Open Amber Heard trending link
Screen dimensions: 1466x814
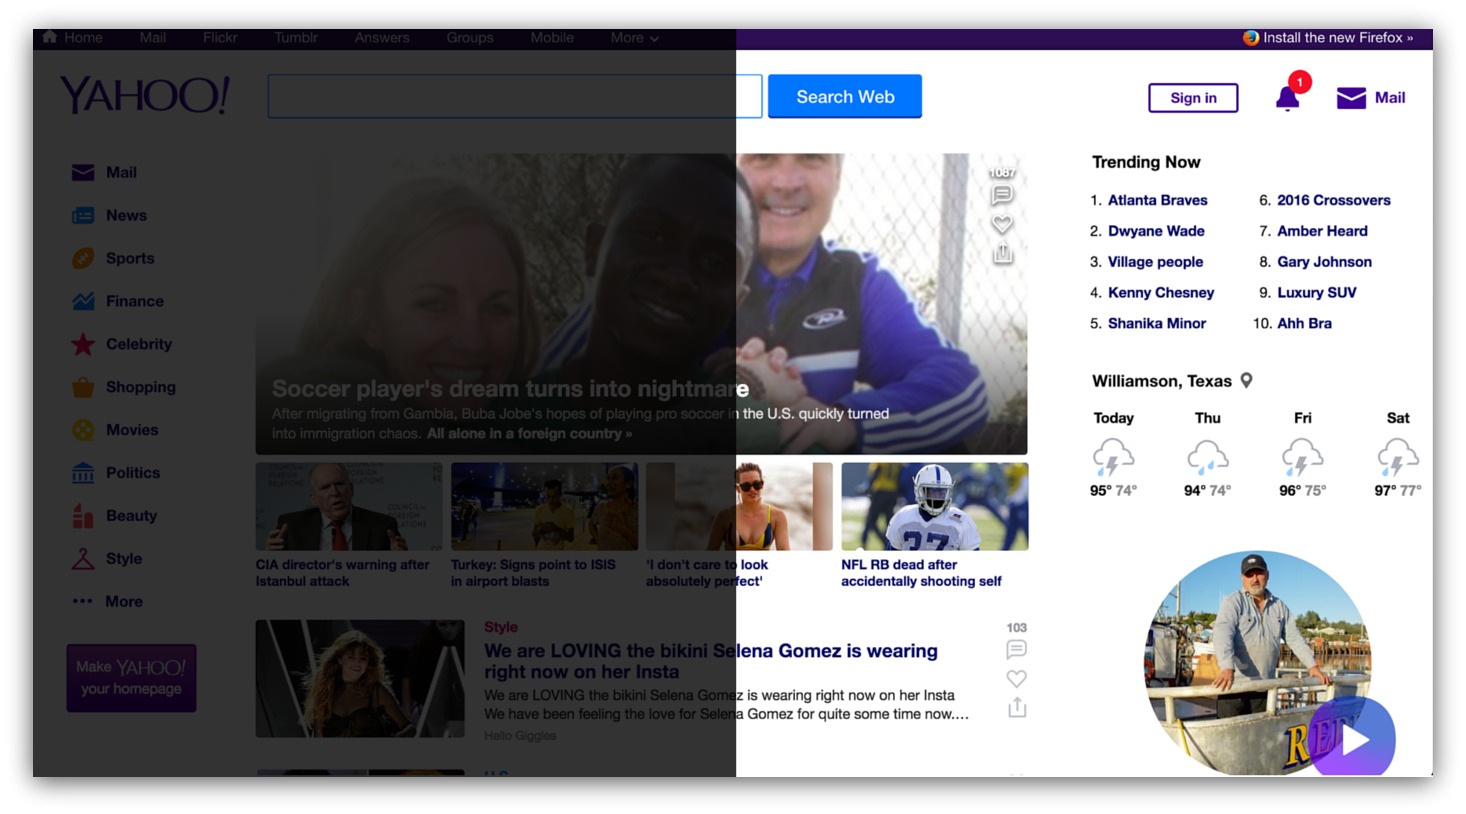click(x=1322, y=231)
